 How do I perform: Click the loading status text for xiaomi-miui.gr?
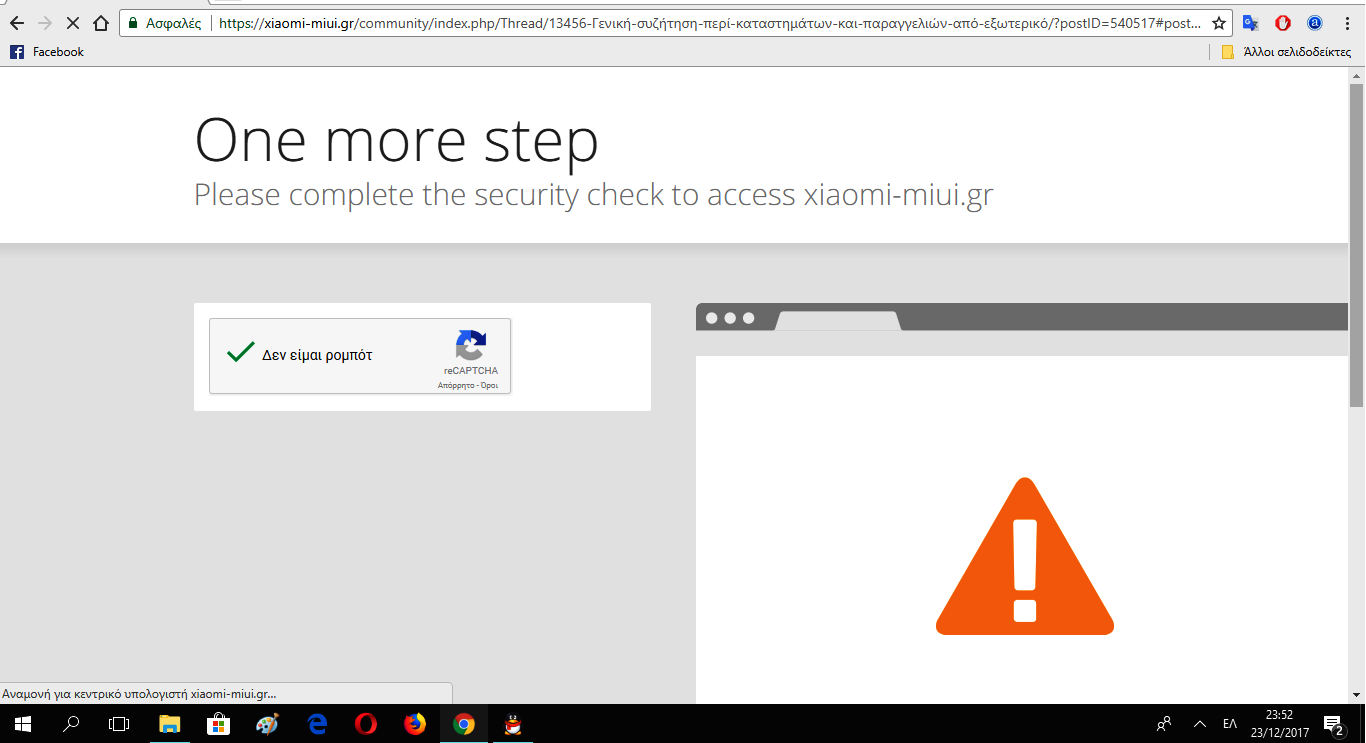pyautogui.click(x=139, y=694)
